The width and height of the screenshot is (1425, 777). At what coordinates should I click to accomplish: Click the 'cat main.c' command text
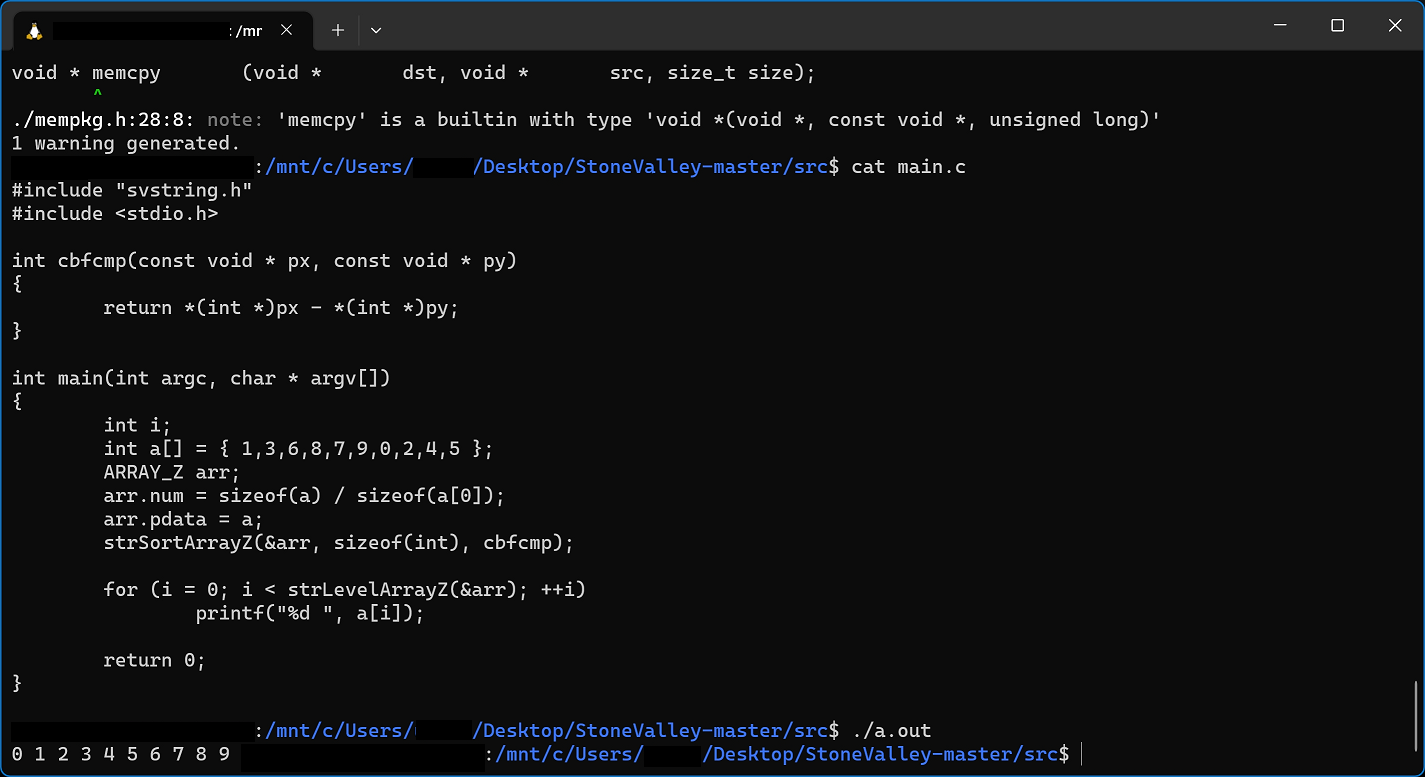(x=908, y=167)
